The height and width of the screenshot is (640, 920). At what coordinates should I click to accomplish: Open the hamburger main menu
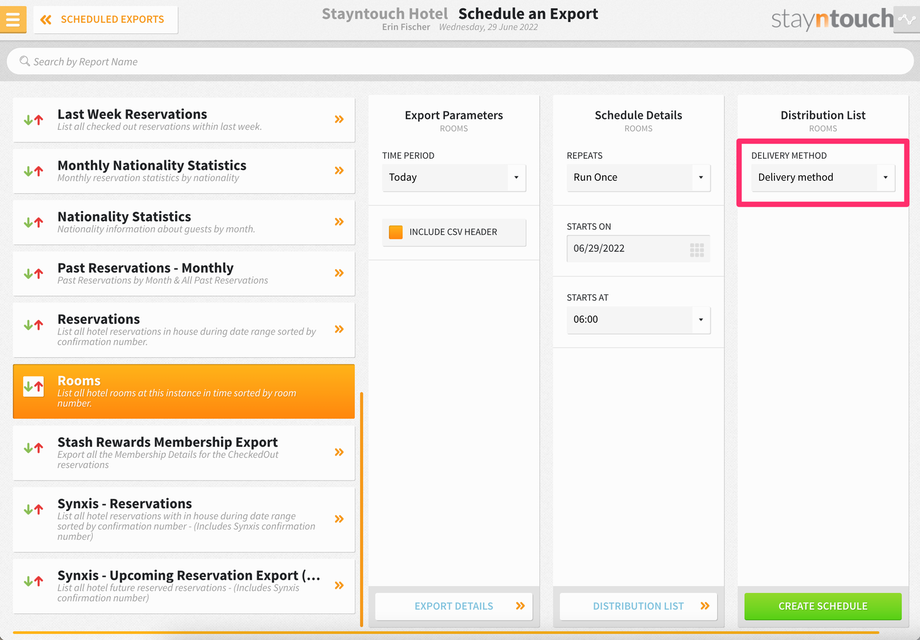[x=13, y=19]
